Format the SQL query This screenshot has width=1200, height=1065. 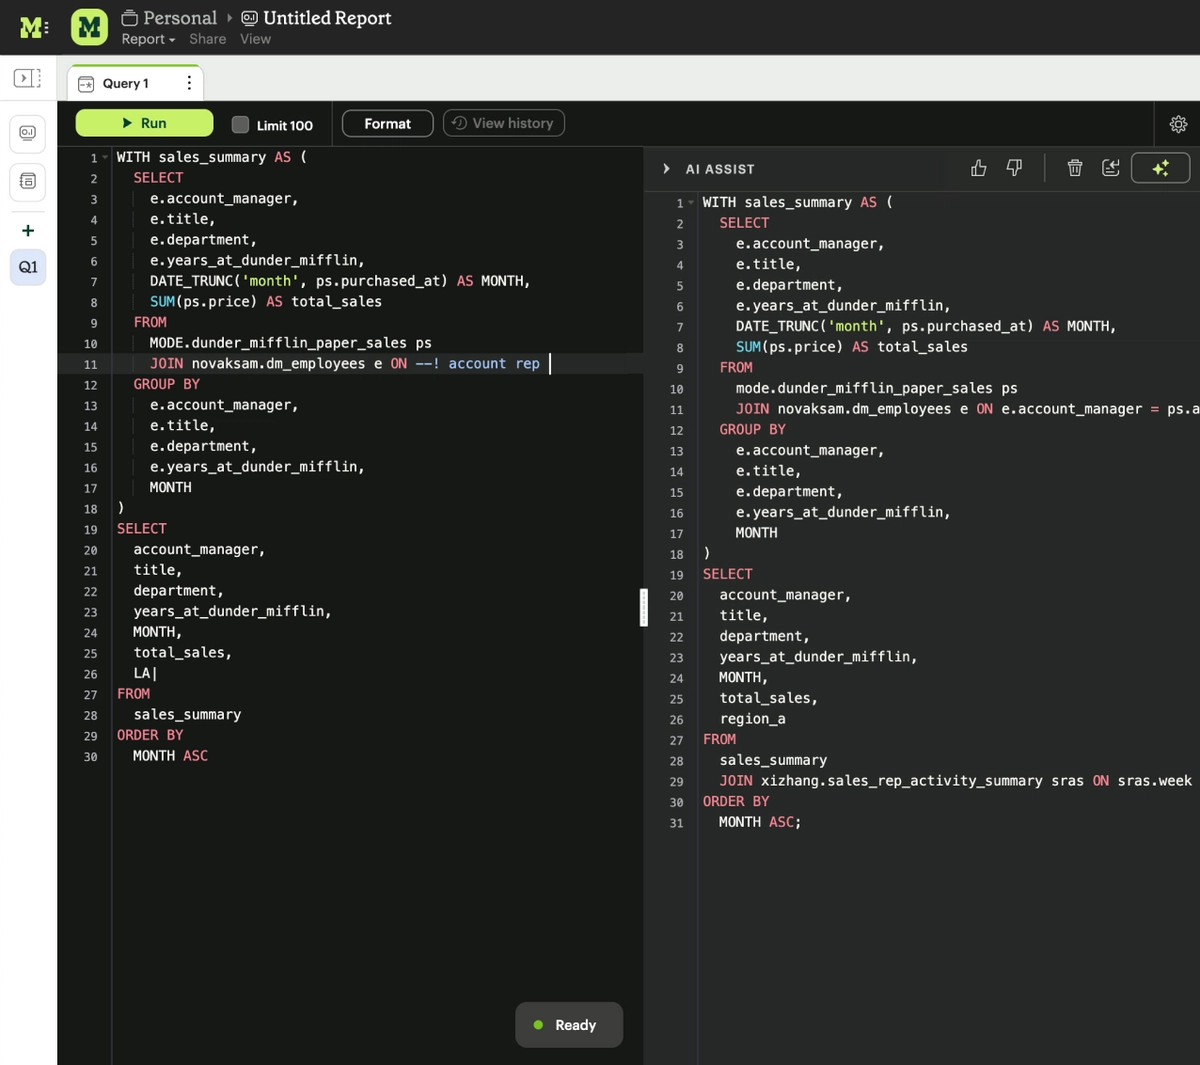[387, 123]
